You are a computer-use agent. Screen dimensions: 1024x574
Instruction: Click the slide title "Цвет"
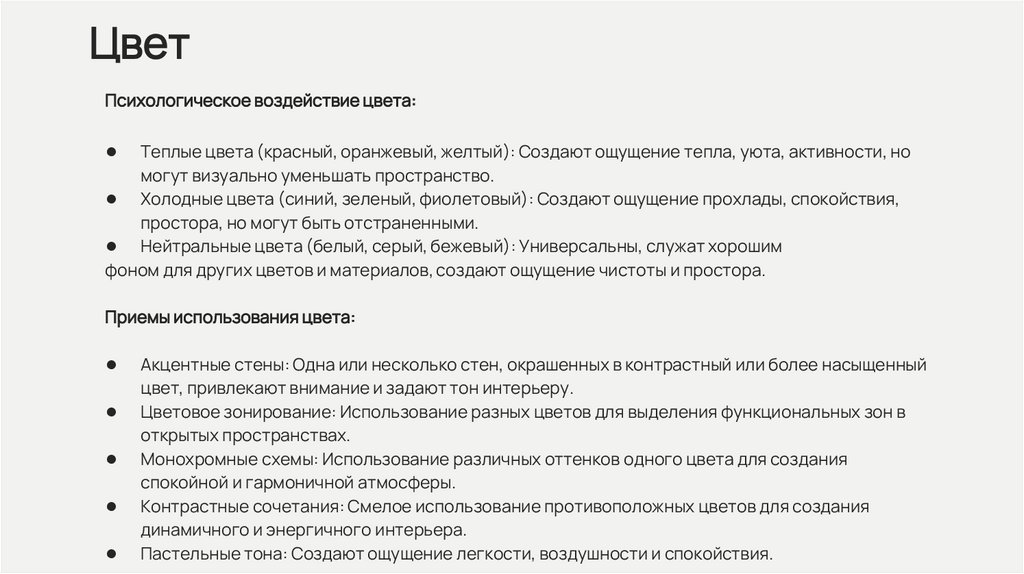click(139, 45)
